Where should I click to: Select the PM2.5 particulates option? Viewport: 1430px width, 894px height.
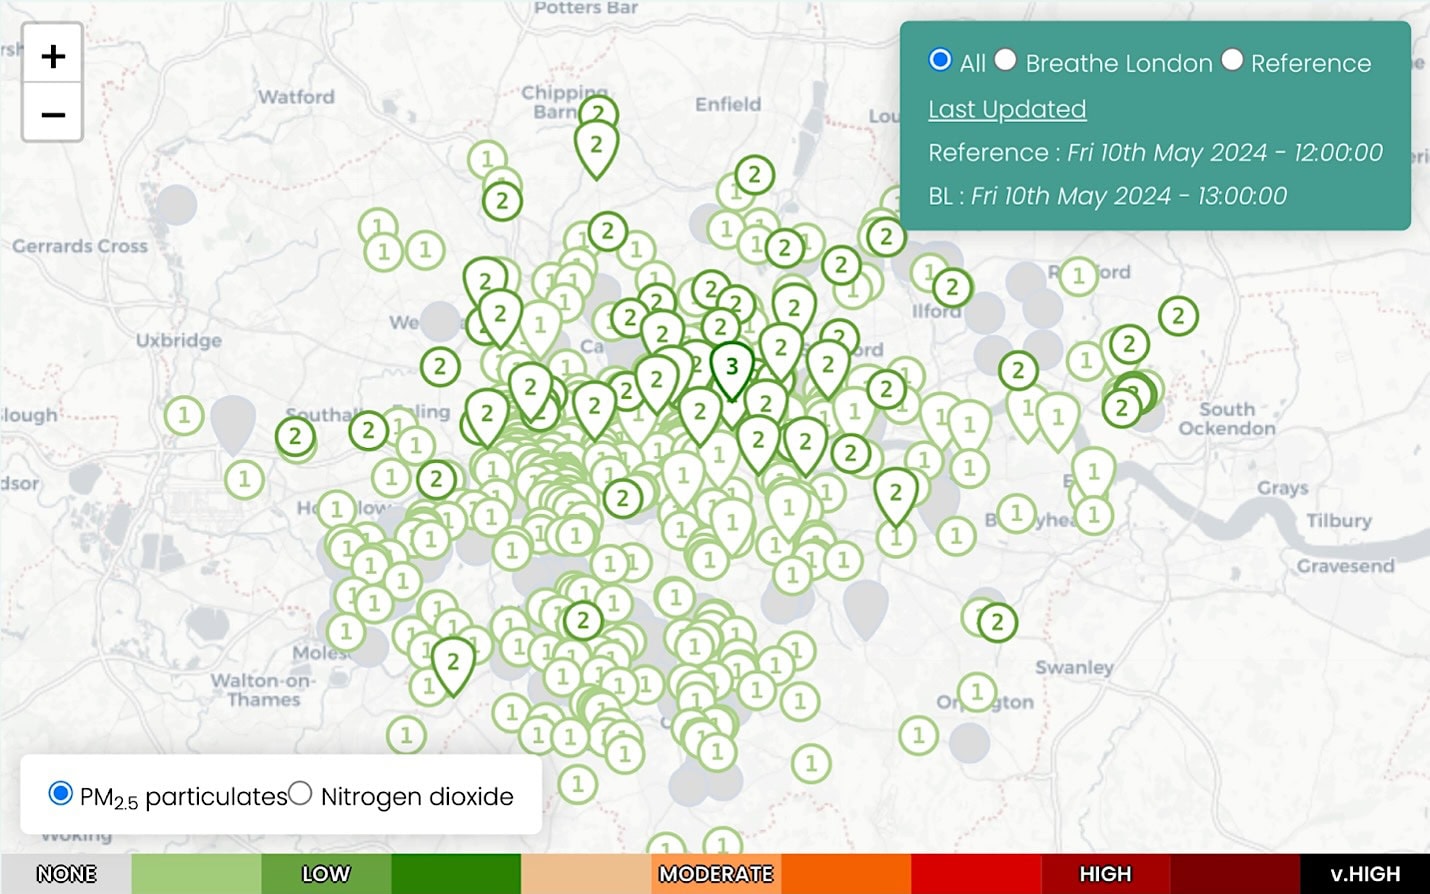click(60, 795)
